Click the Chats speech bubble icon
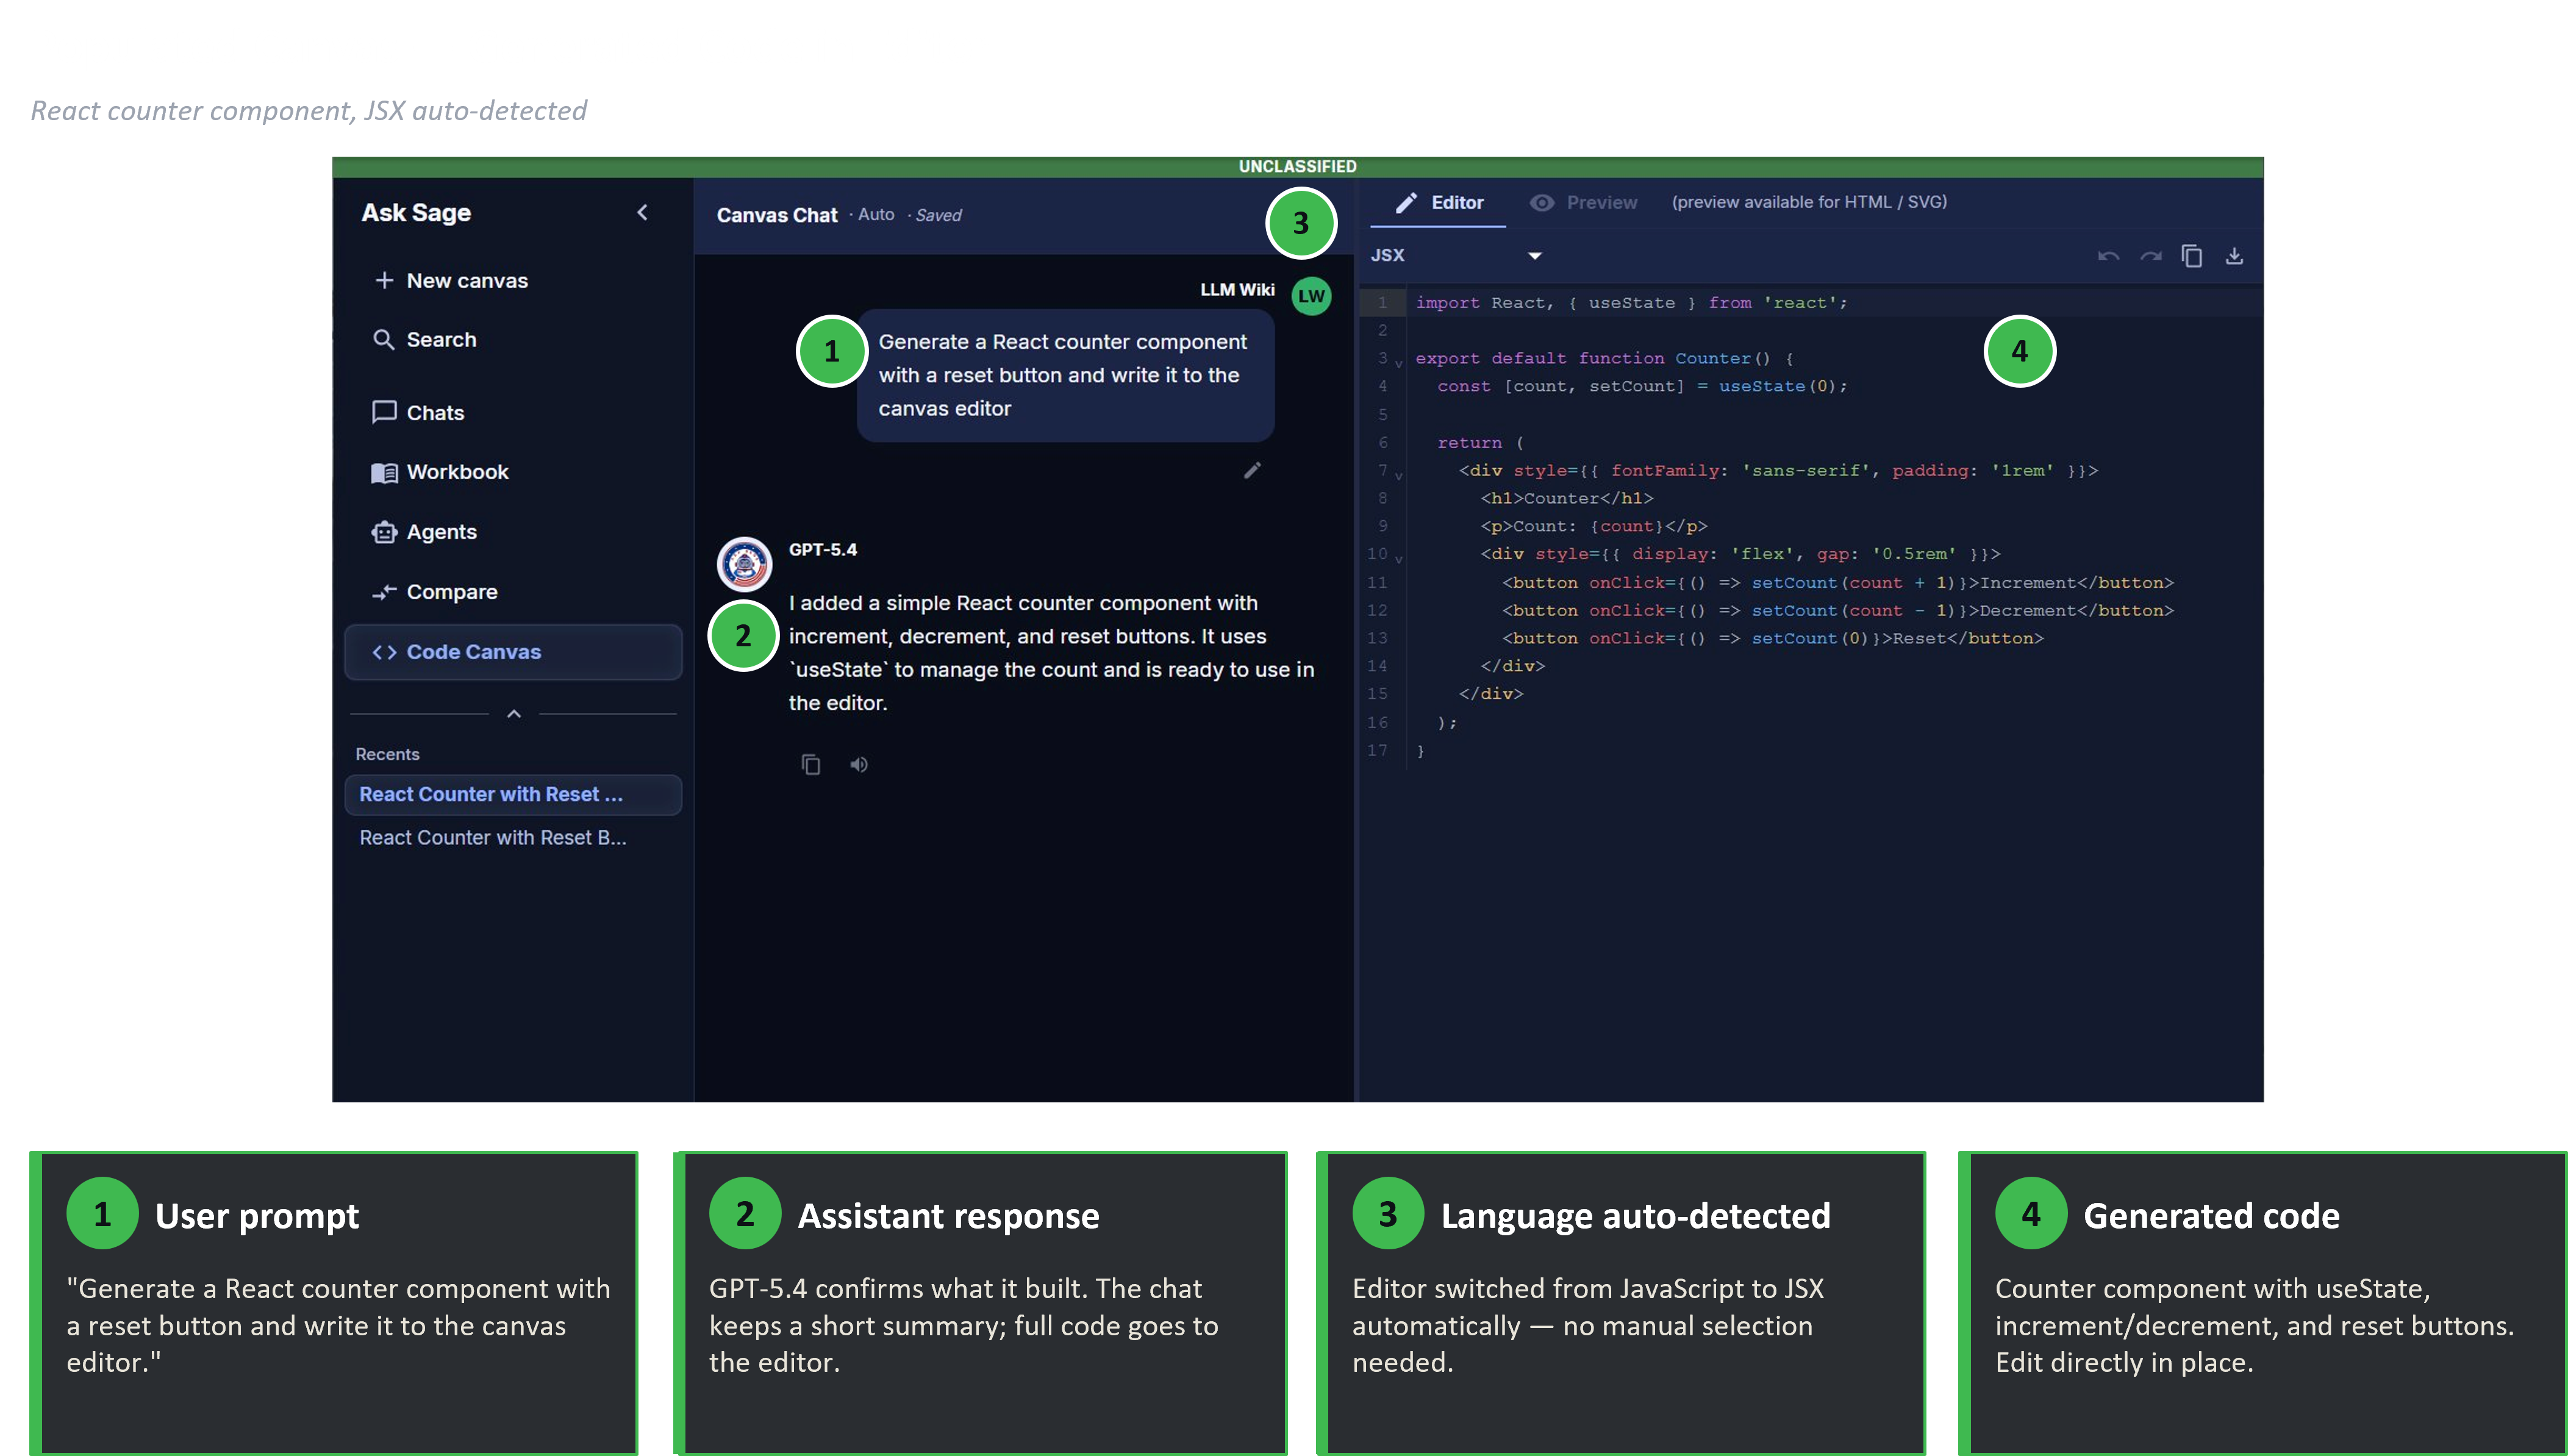 (384, 412)
